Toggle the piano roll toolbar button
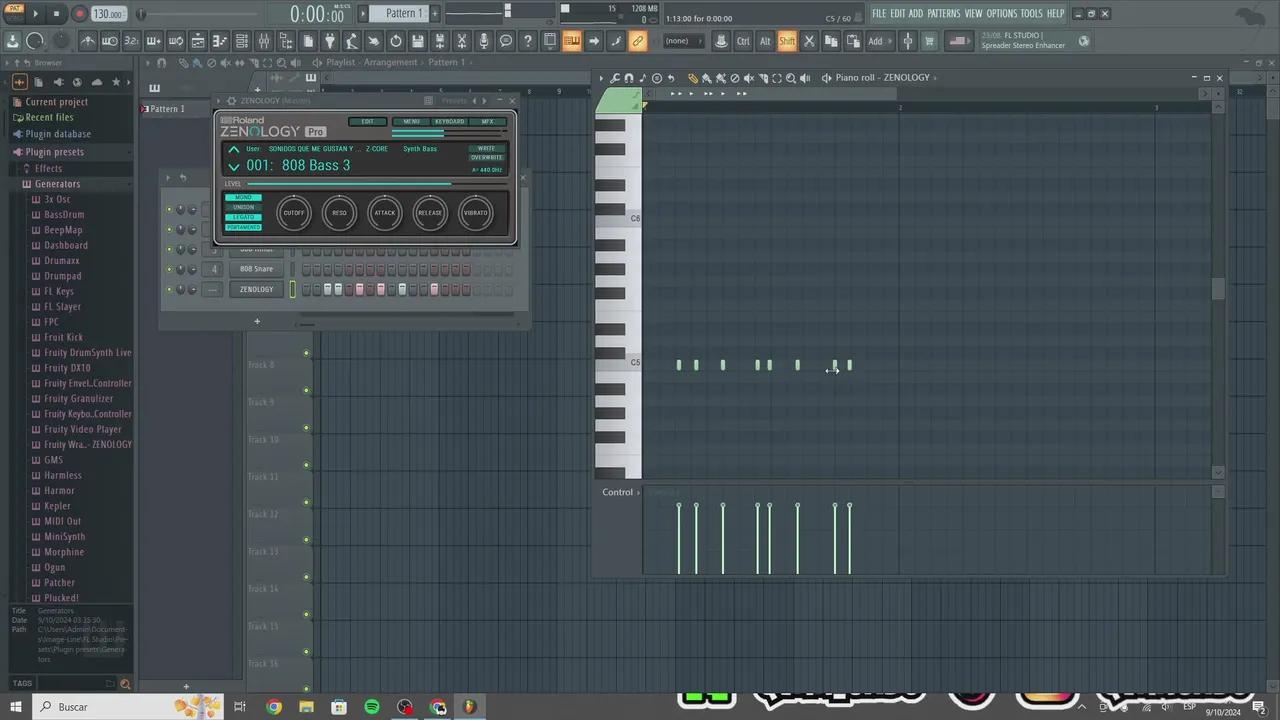The image size is (1280, 720). 220,41
